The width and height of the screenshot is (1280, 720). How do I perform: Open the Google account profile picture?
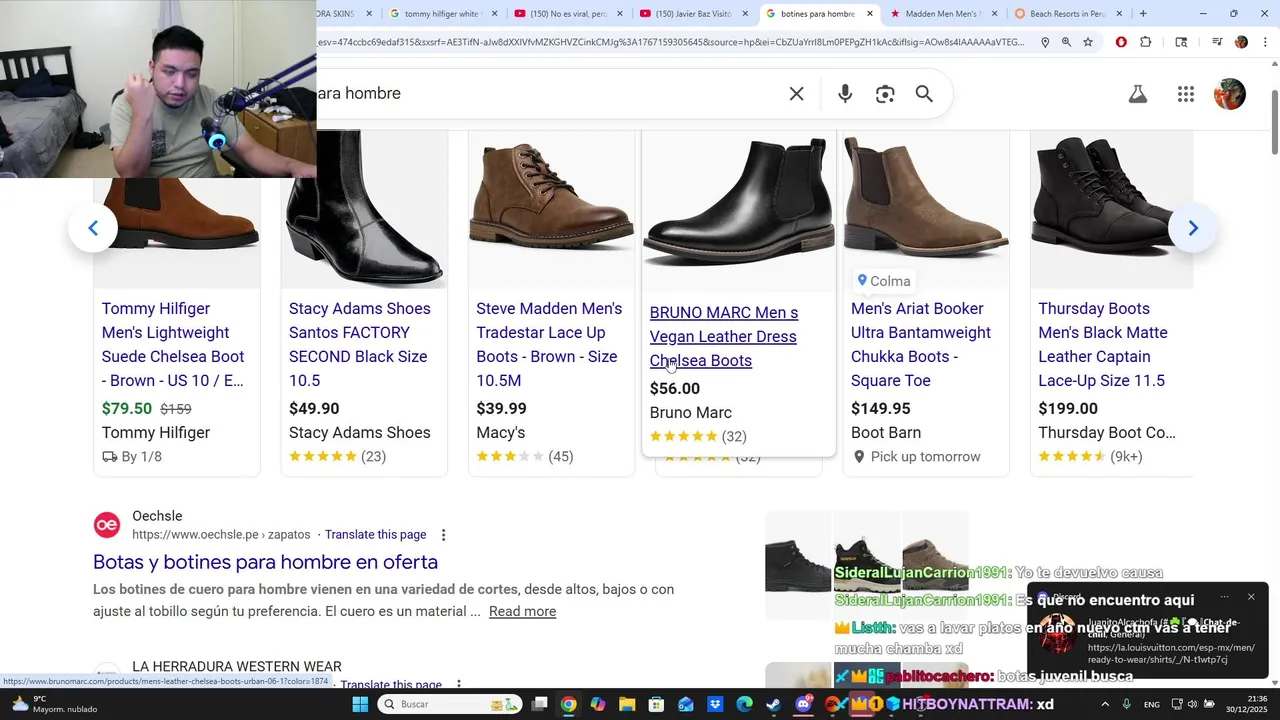pyautogui.click(x=1230, y=94)
